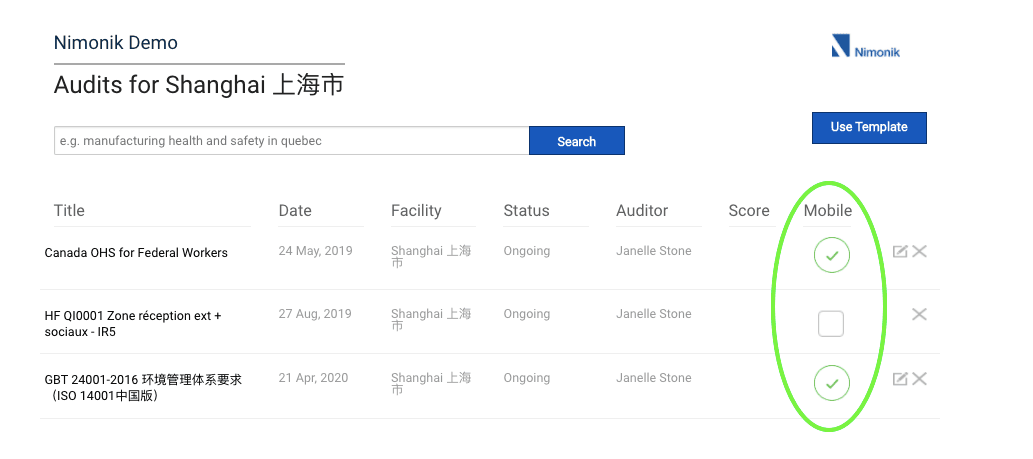Sort by the Auditor column header
This screenshot has width=1033, height=459.
[x=642, y=211]
